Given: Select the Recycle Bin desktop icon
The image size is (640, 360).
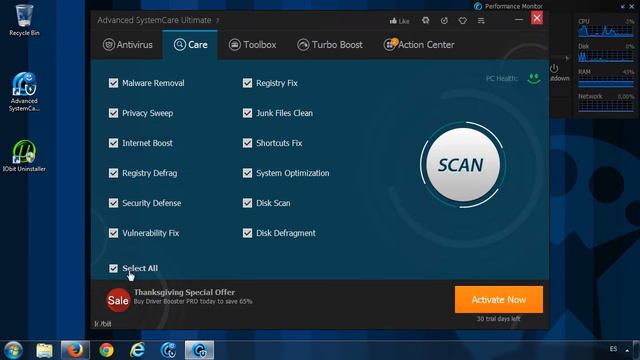Looking at the screenshot, I should 24,20.
